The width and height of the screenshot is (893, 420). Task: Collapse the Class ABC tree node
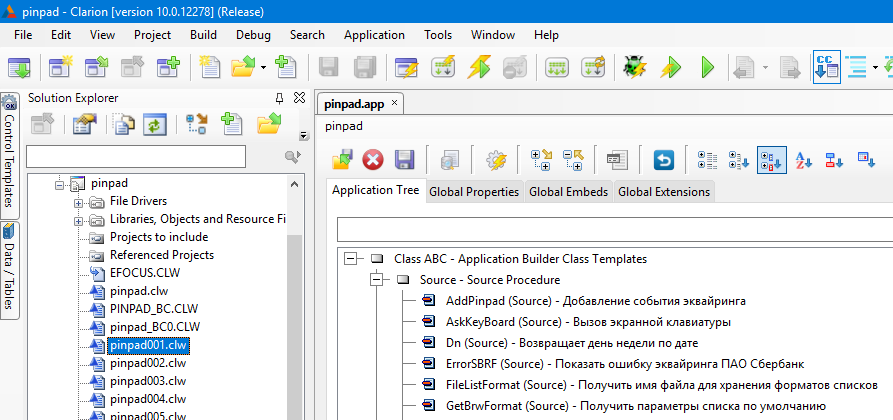pos(351,259)
